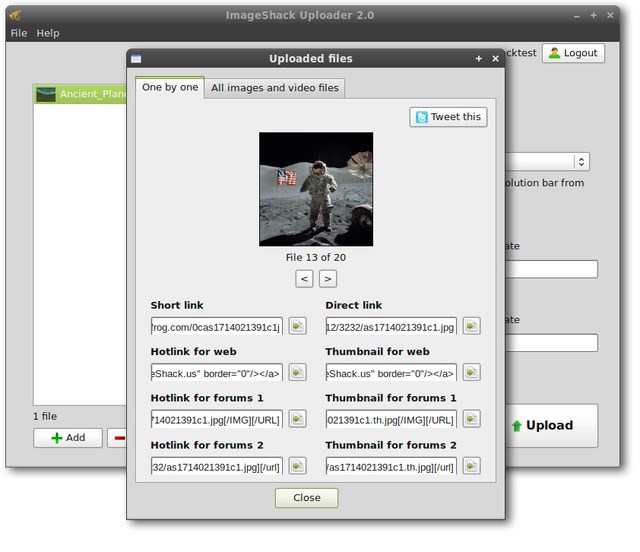Open the Help menu

coord(48,33)
